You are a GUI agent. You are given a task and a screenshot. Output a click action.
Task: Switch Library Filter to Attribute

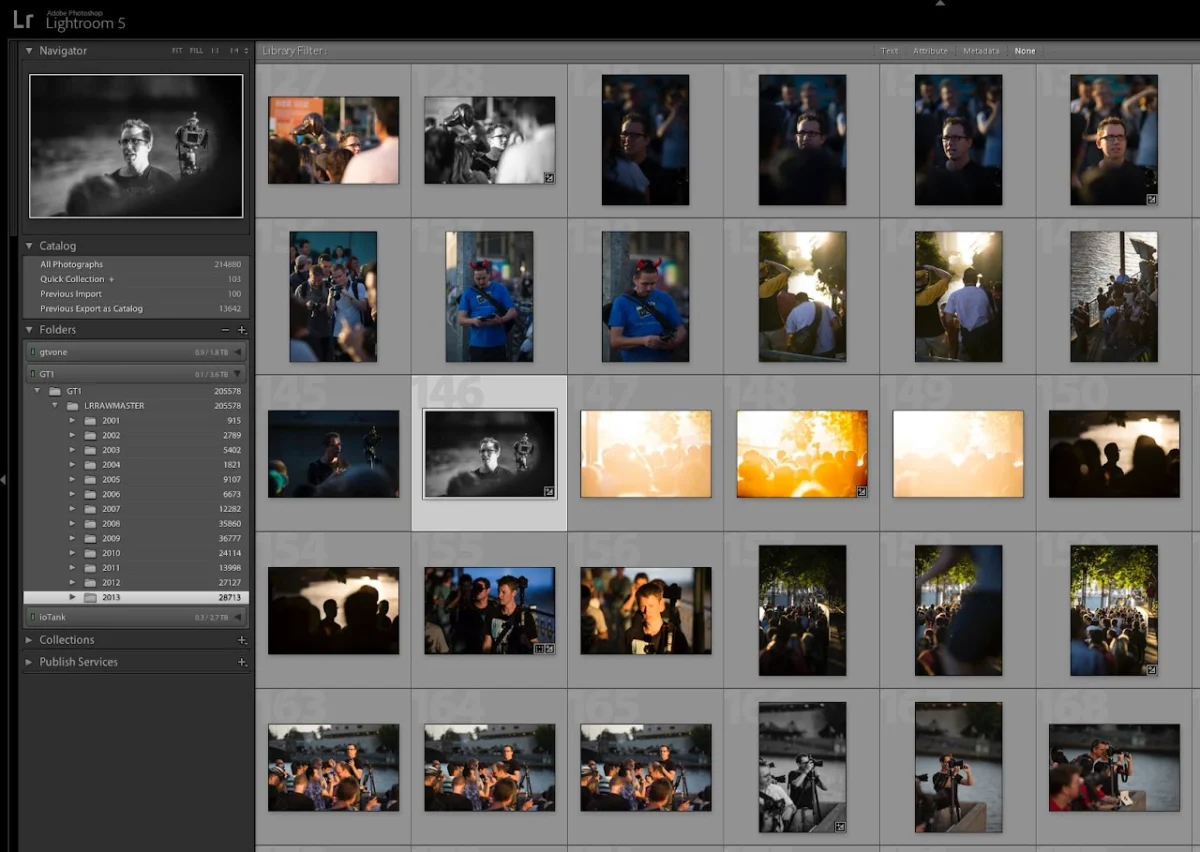930,50
